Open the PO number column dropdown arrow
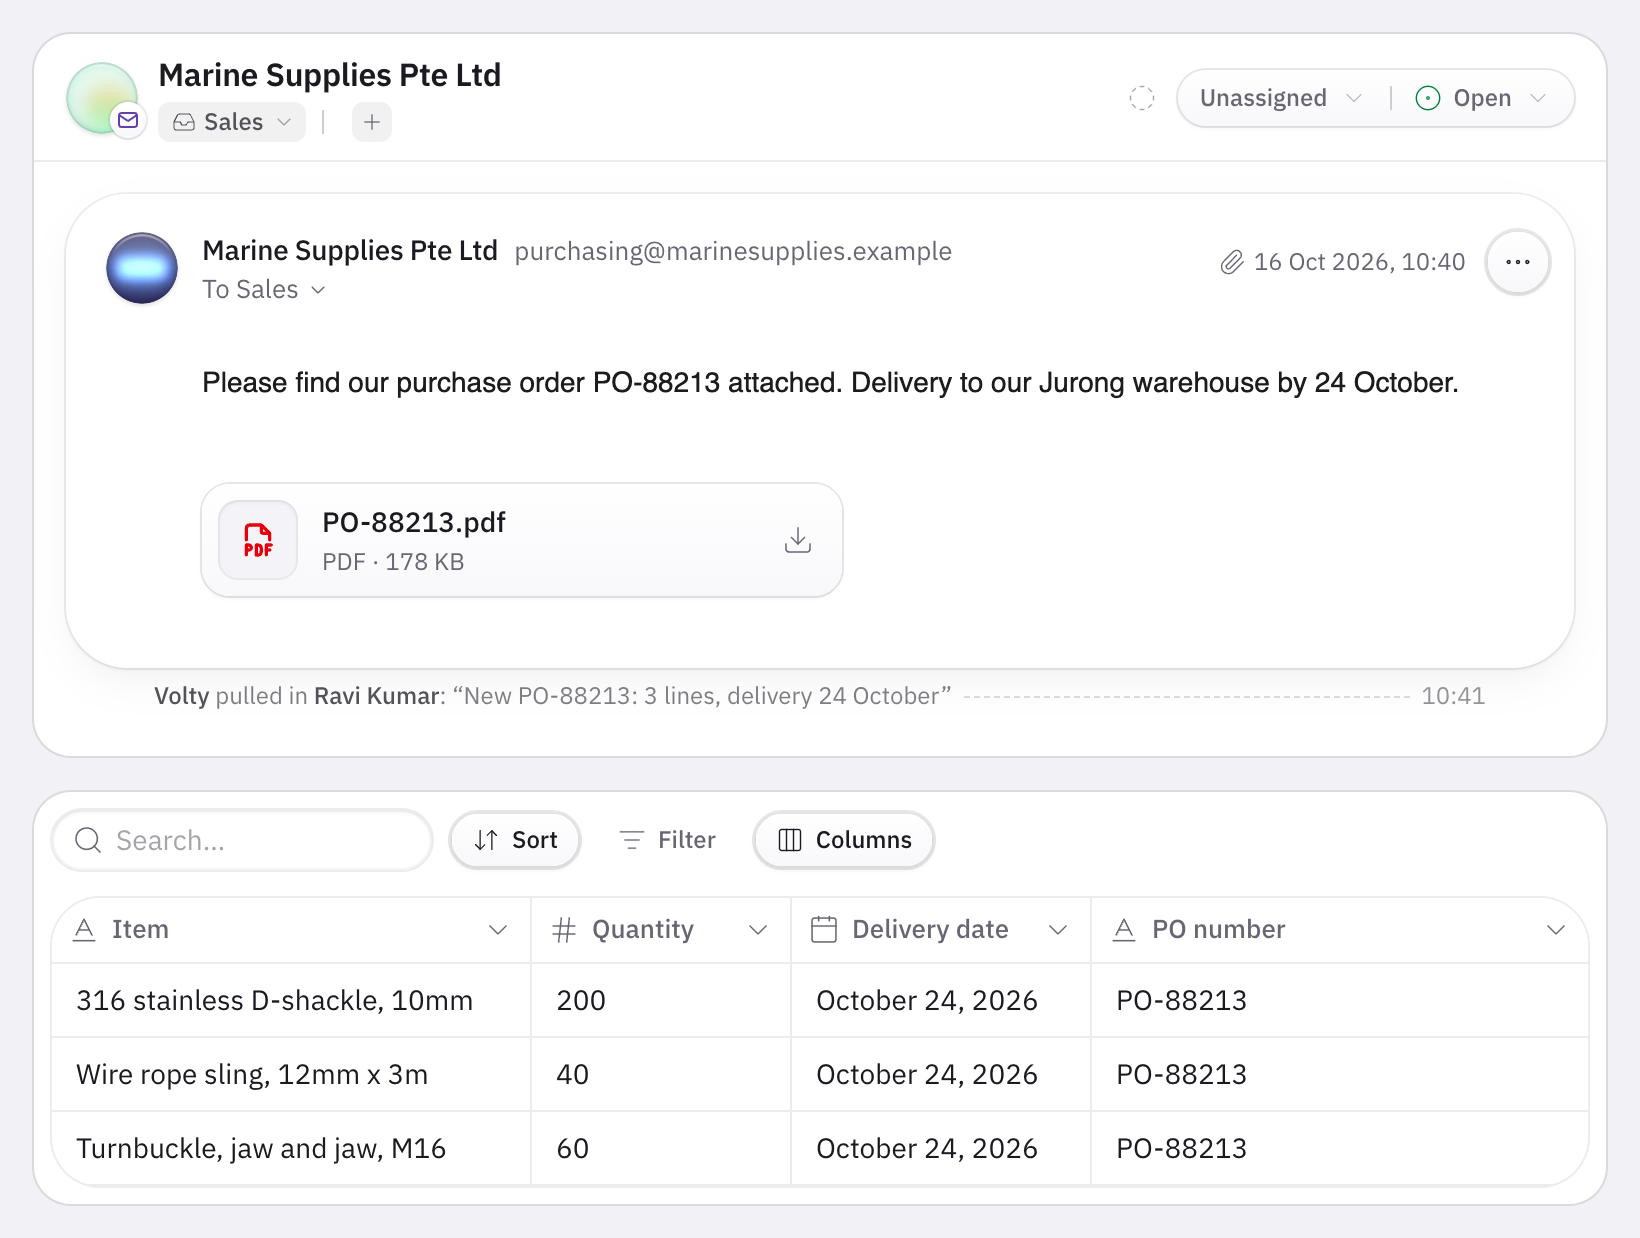 click(x=1556, y=930)
